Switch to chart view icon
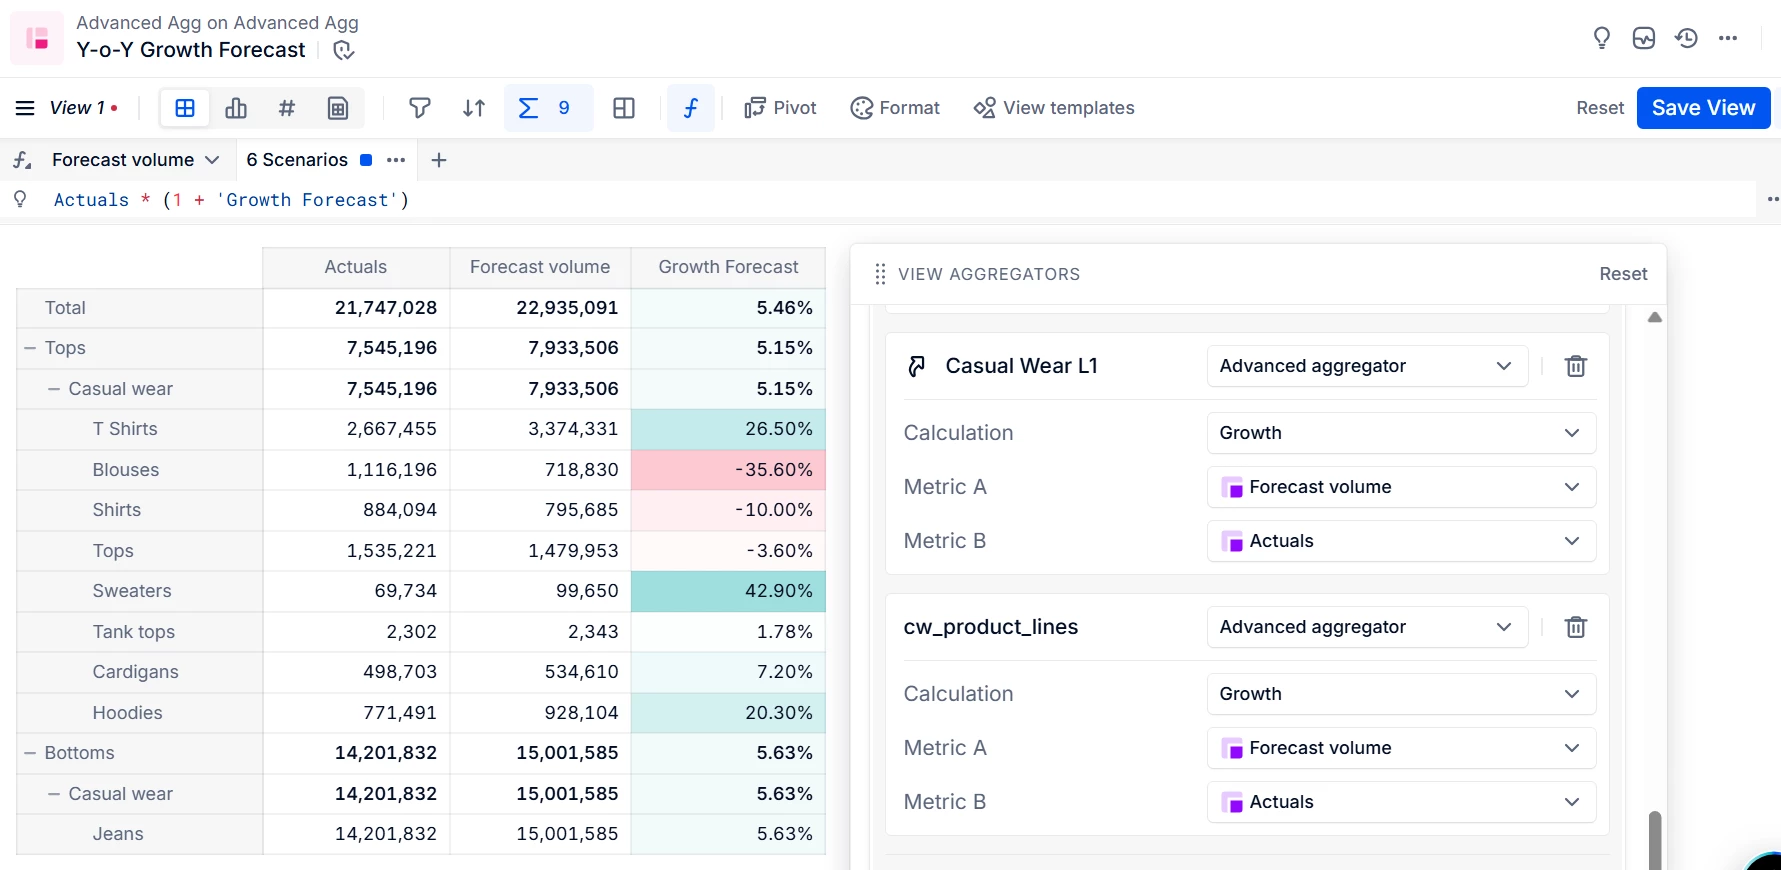The width and height of the screenshot is (1781, 870). click(x=236, y=108)
